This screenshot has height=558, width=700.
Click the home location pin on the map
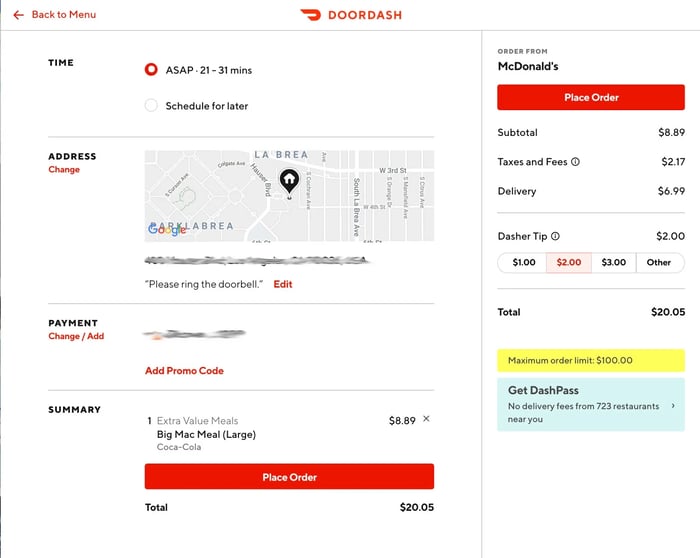pyautogui.click(x=290, y=181)
